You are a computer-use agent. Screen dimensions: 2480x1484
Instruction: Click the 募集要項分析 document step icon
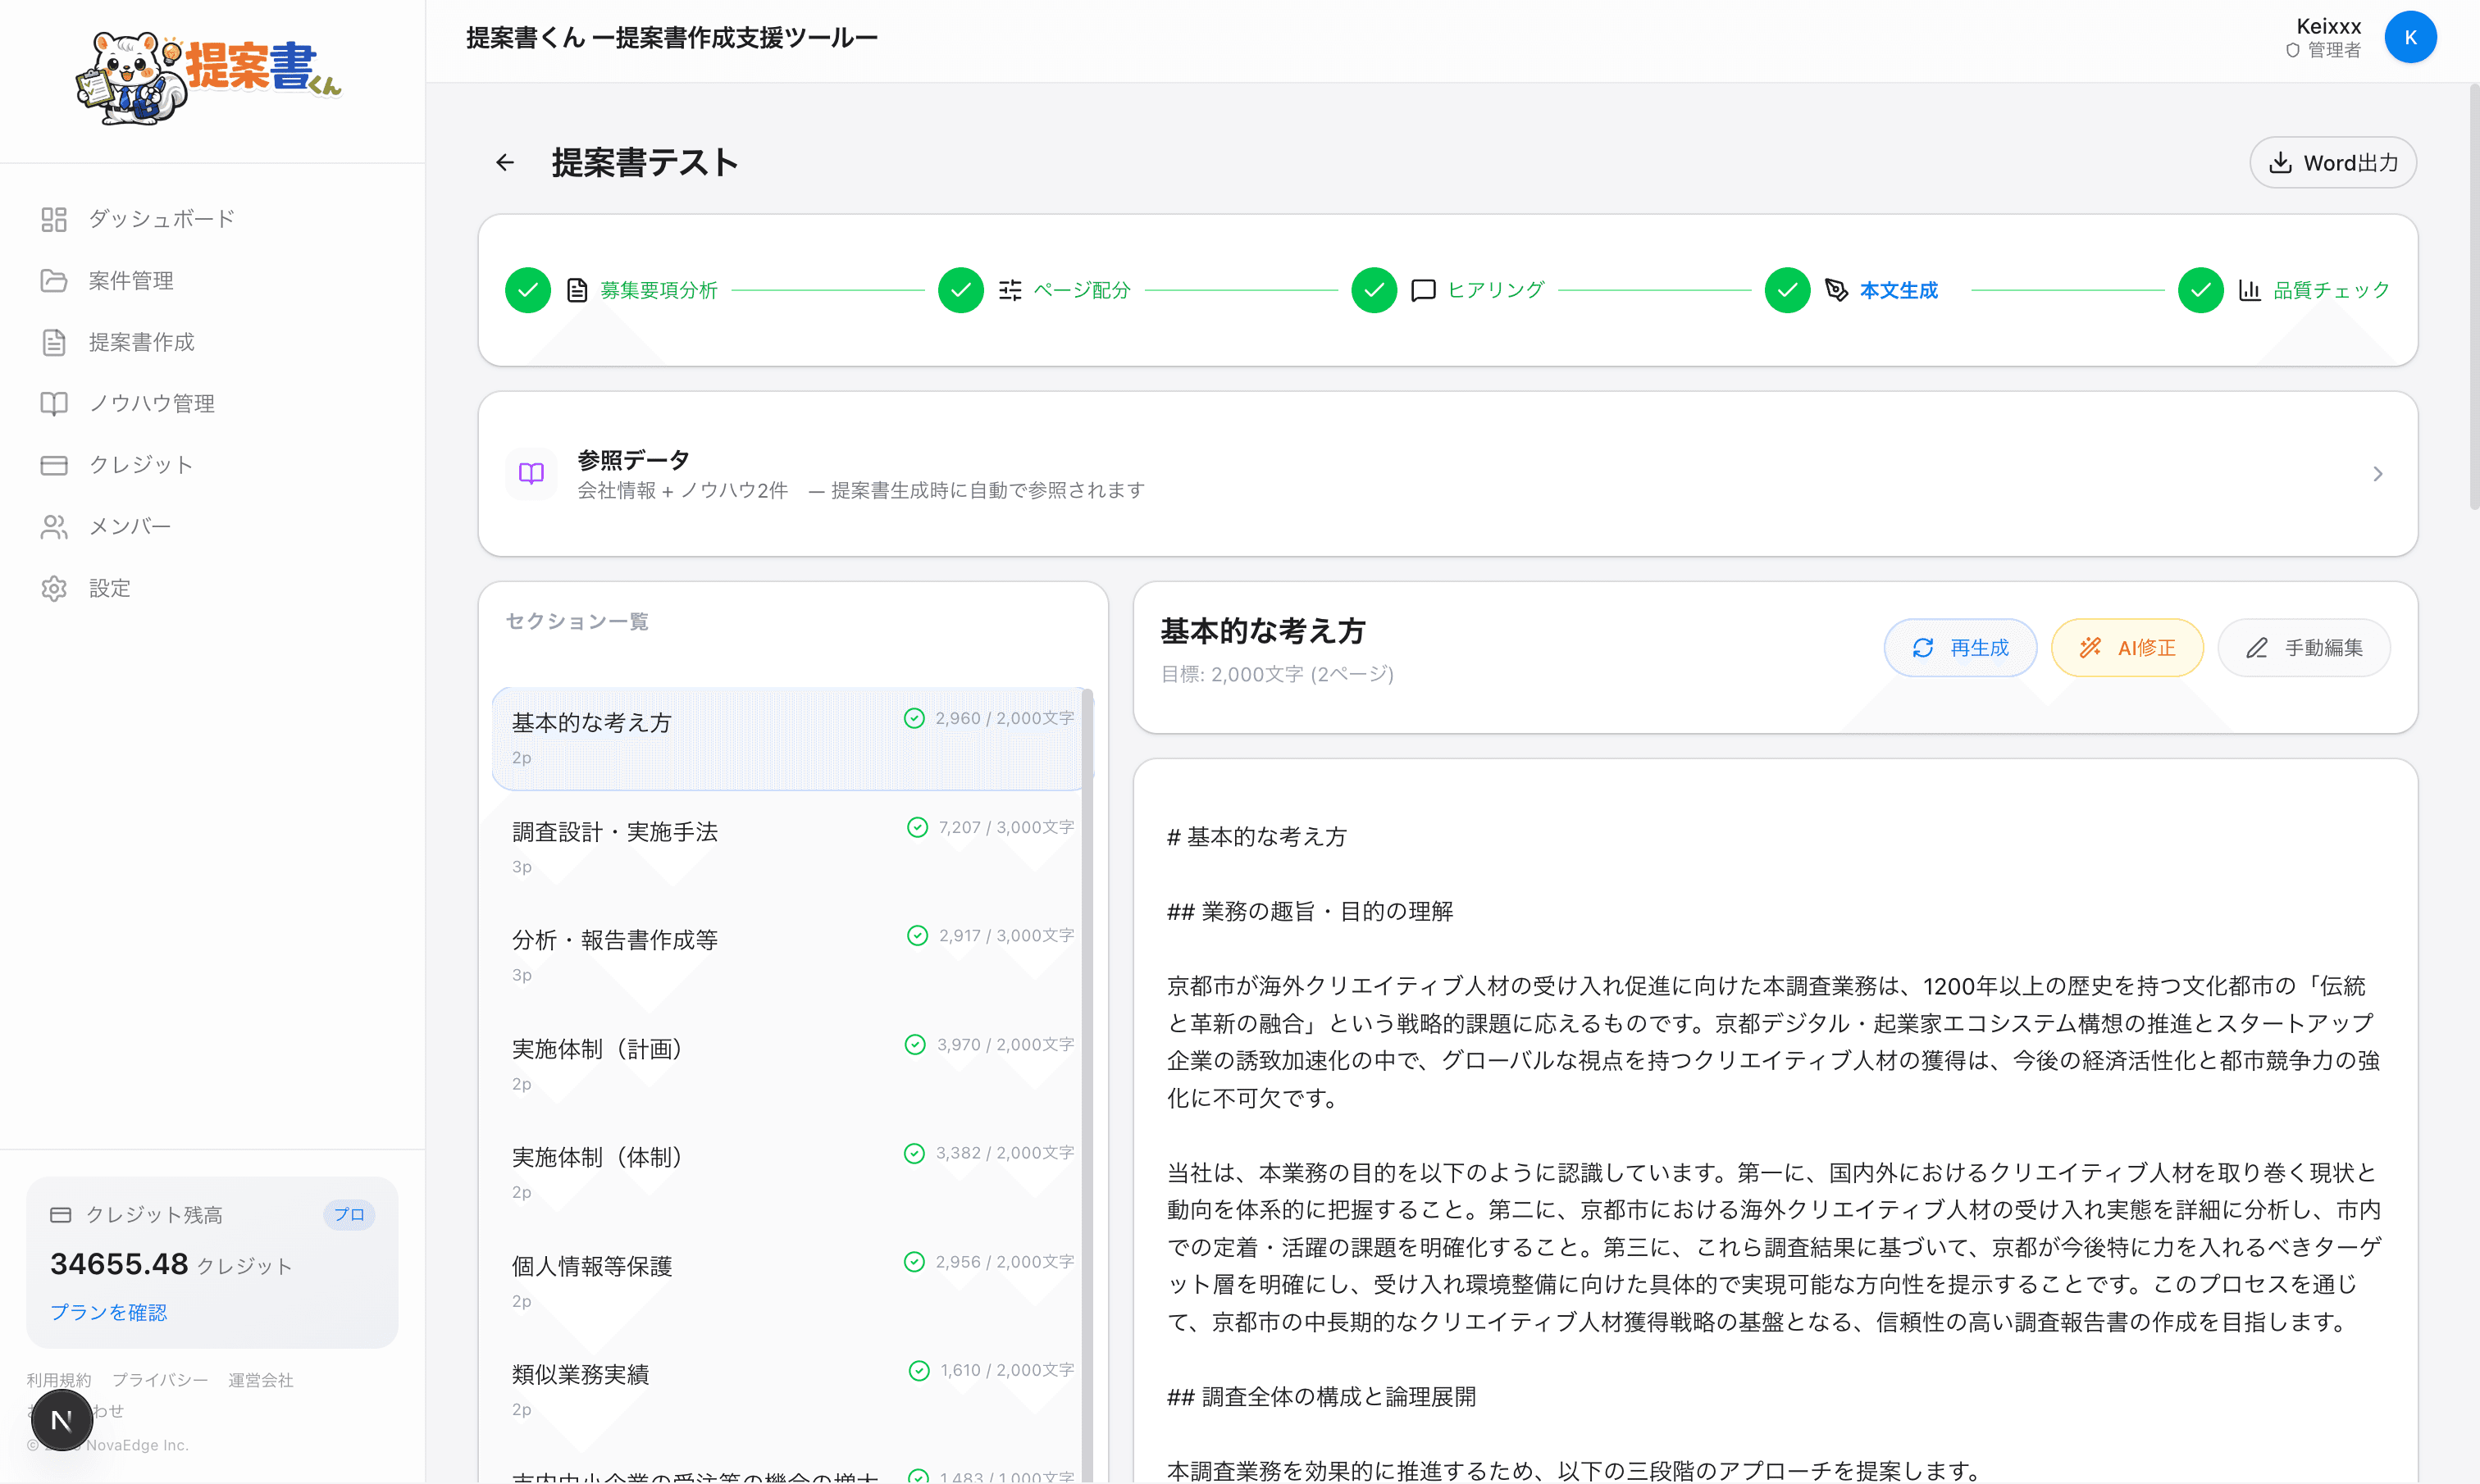tap(577, 289)
